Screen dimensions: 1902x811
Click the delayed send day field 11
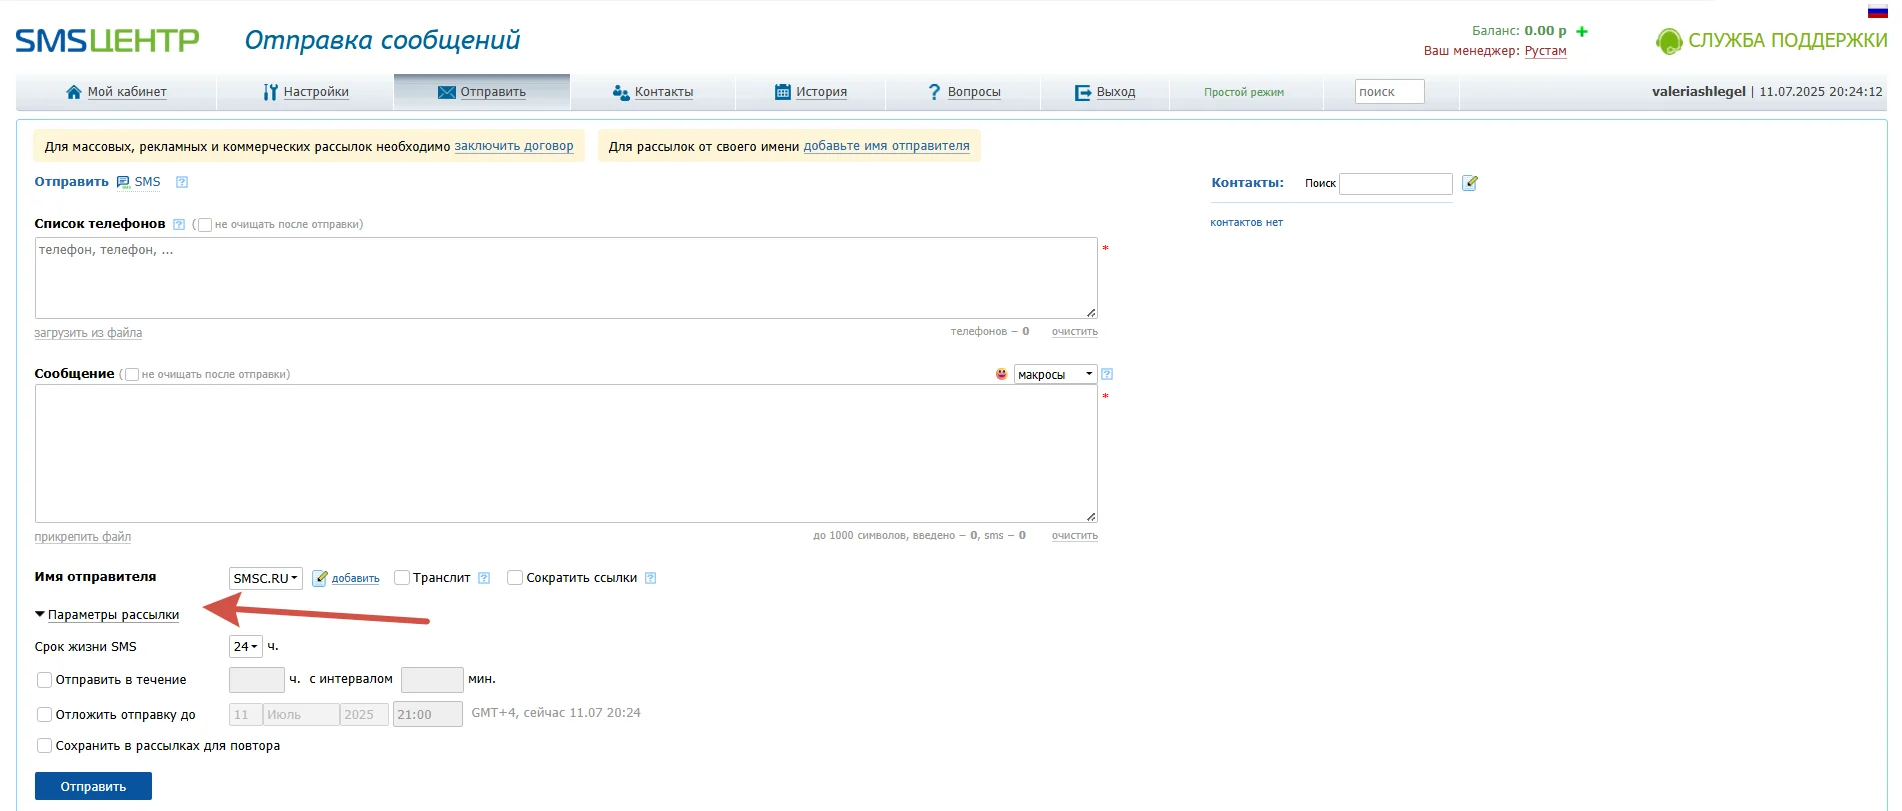click(246, 715)
